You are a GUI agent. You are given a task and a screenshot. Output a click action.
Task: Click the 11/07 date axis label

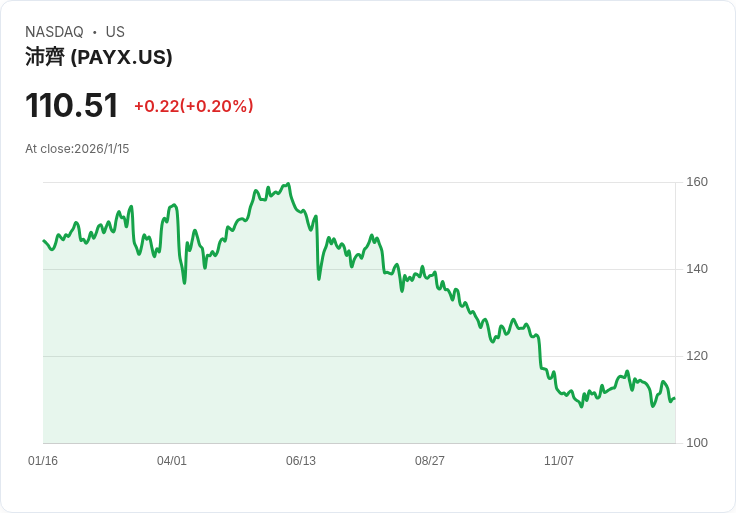coord(559,460)
